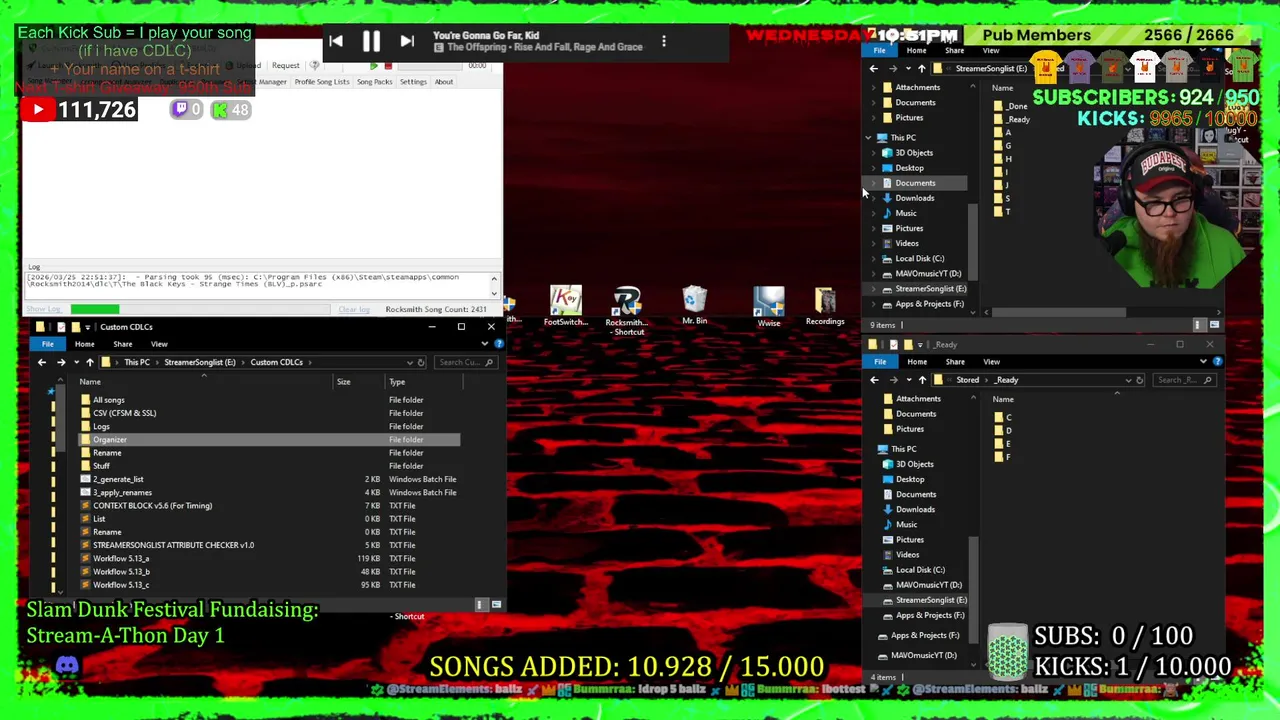Open About tab in Rocksmith tool
The width and height of the screenshot is (1280, 720).
(x=444, y=82)
